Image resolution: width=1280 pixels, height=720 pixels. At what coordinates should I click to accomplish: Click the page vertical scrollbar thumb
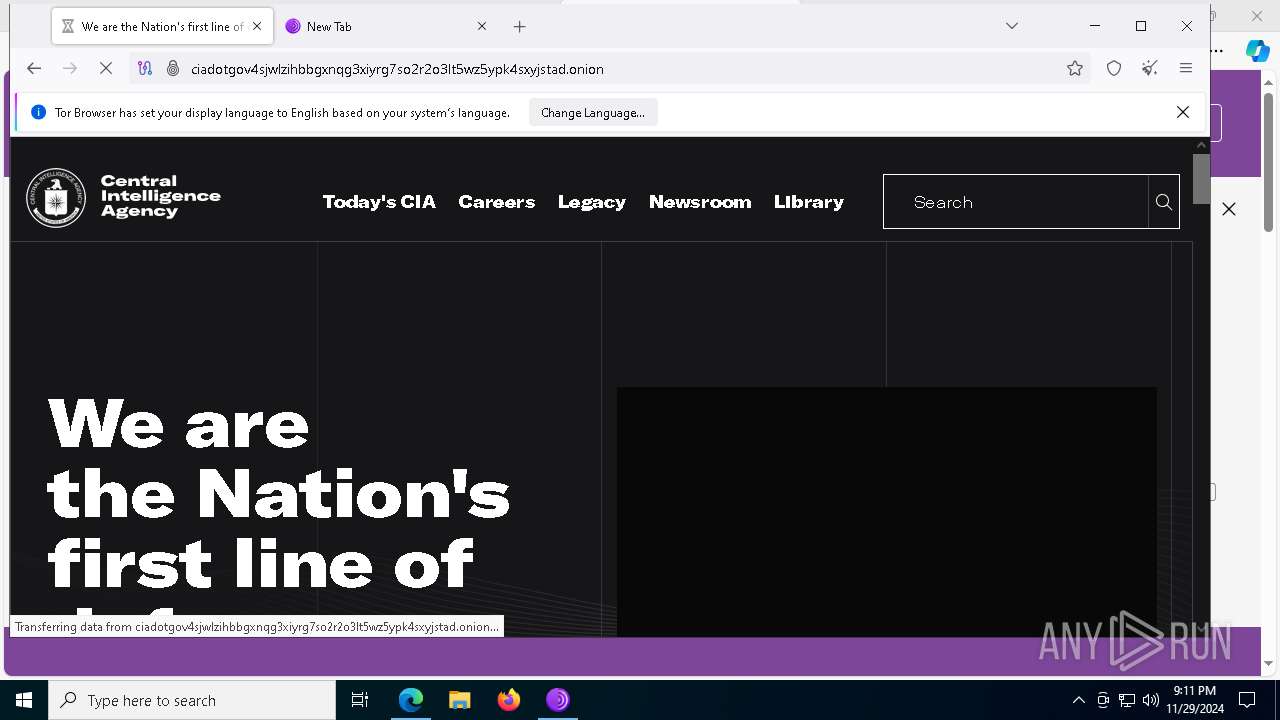coord(1201,178)
